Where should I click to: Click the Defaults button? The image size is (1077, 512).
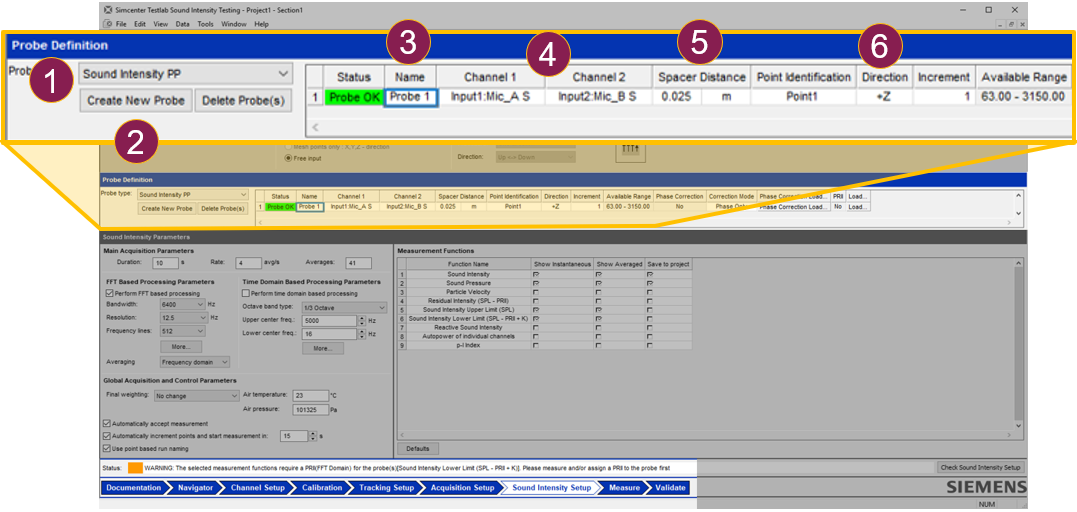(x=418, y=449)
